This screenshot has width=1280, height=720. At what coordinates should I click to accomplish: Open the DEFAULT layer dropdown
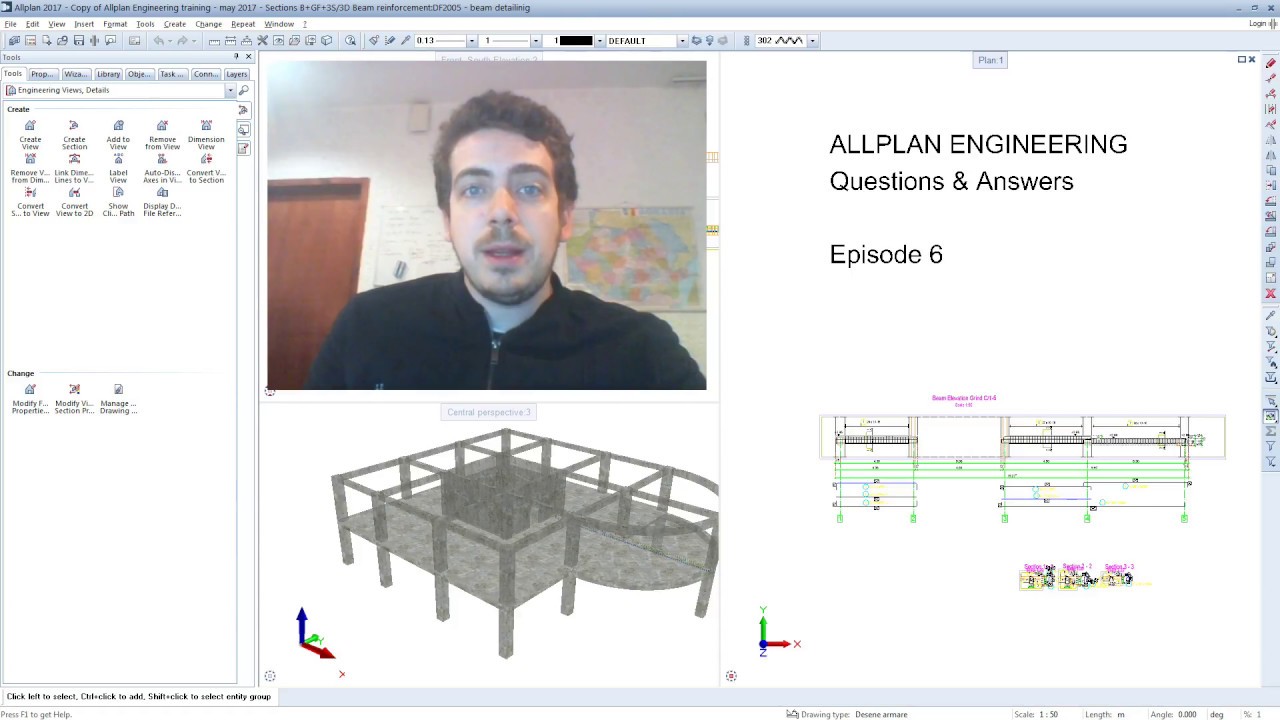[682, 41]
